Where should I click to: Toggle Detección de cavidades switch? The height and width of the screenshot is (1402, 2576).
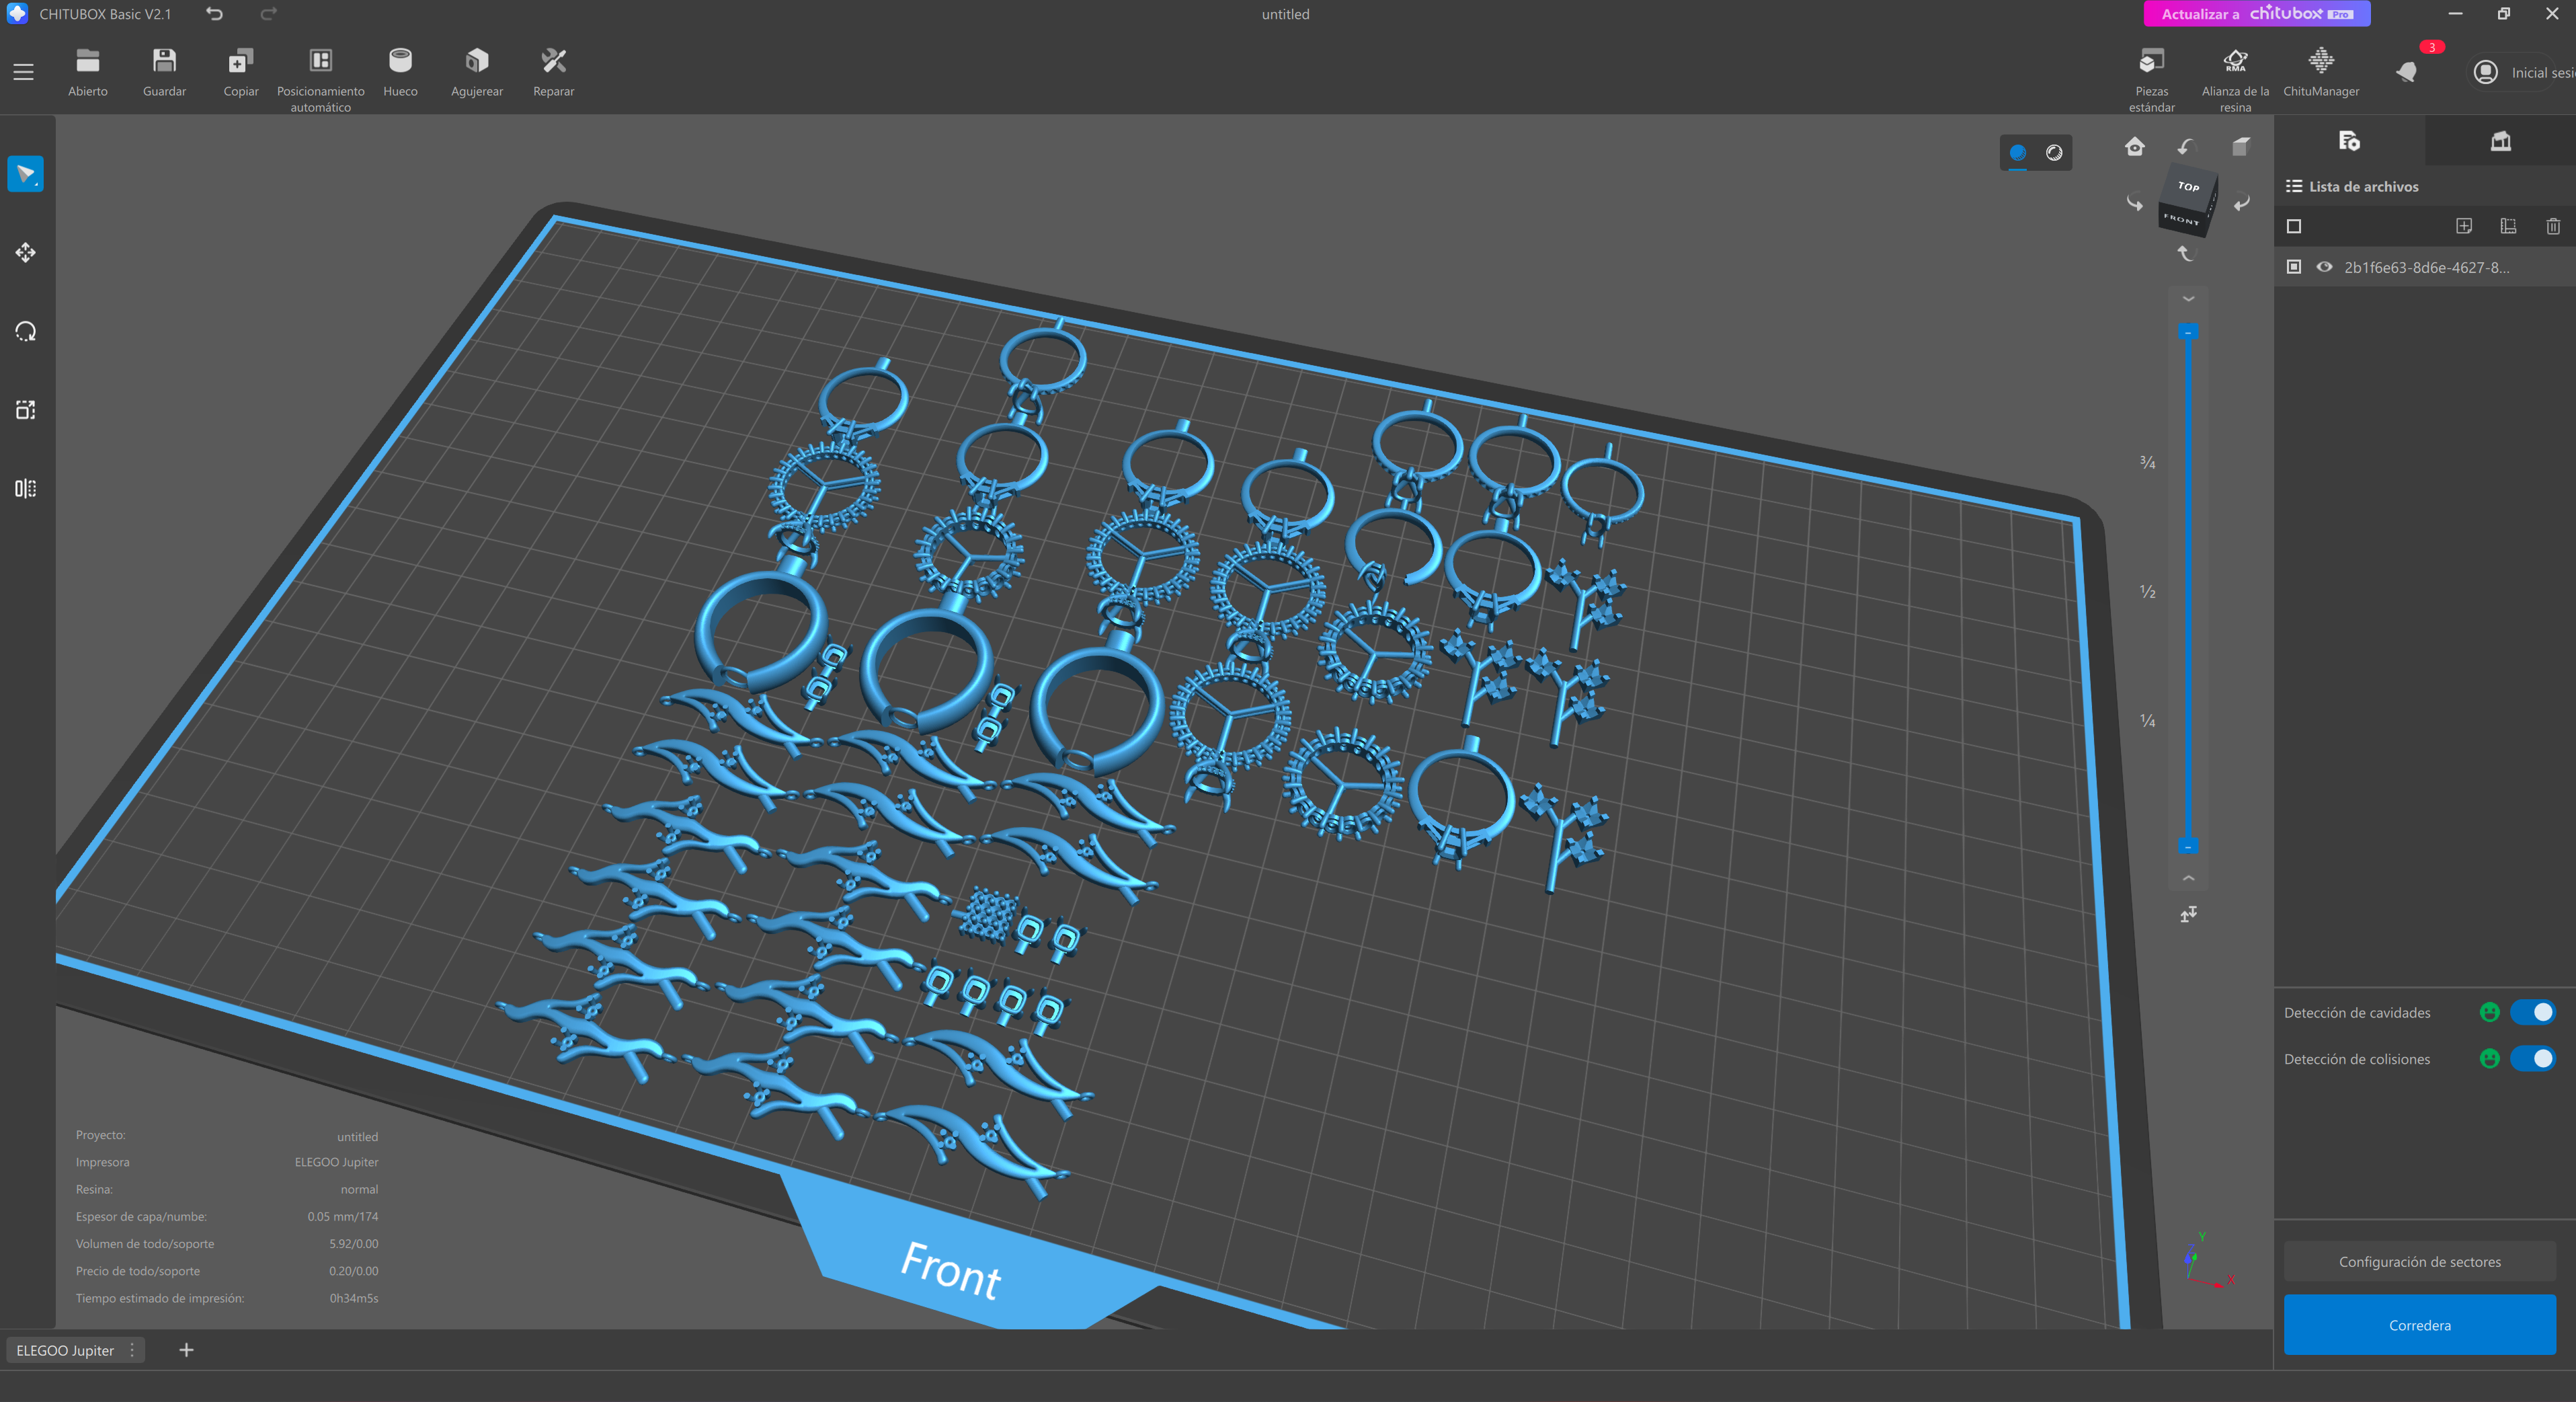coord(2532,1012)
